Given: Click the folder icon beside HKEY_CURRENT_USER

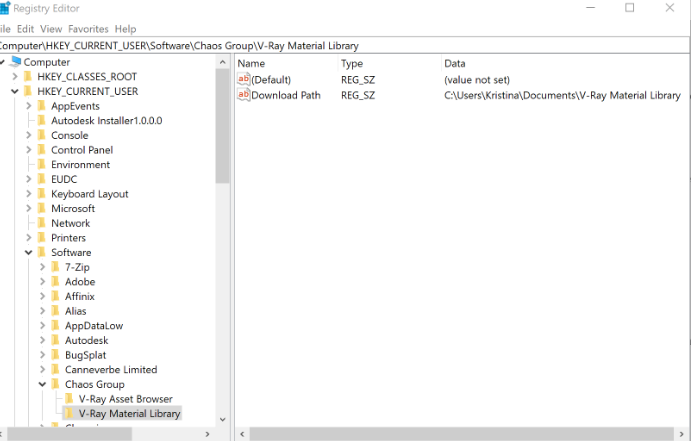Looking at the screenshot, I should (28, 91).
